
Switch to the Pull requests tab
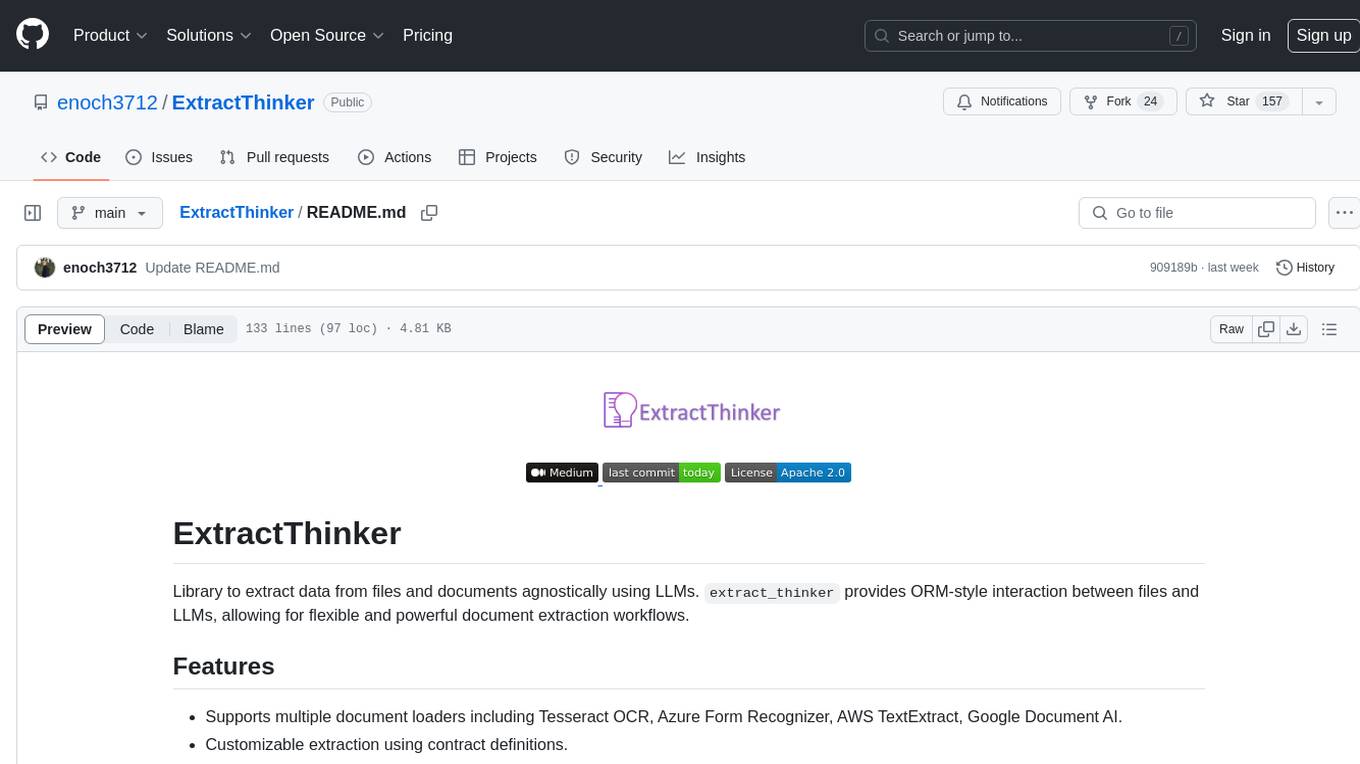(274, 157)
